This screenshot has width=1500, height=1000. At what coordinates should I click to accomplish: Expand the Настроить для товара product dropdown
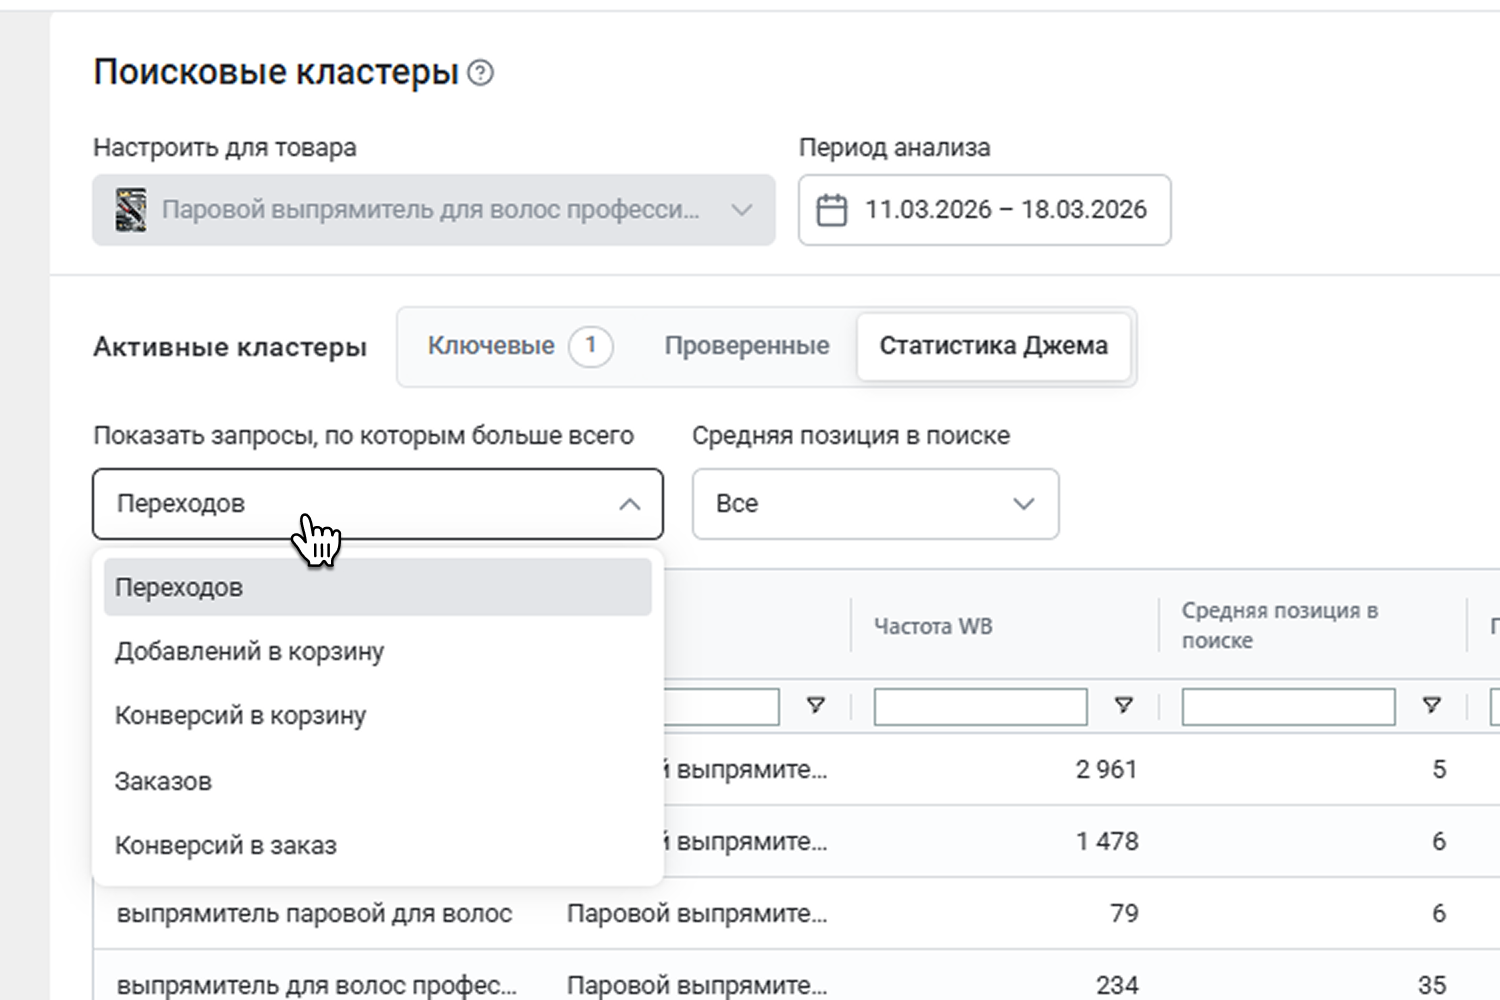pyautogui.click(x=741, y=210)
